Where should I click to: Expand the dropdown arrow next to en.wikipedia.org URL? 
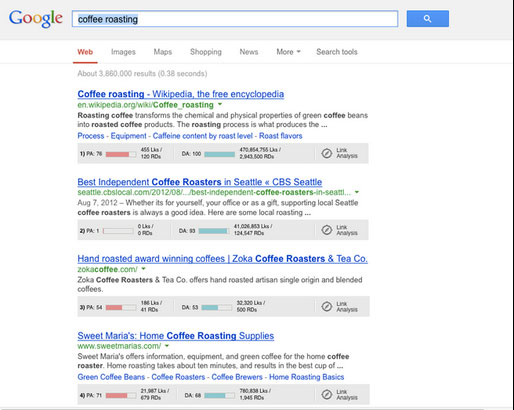coord(220,105)
